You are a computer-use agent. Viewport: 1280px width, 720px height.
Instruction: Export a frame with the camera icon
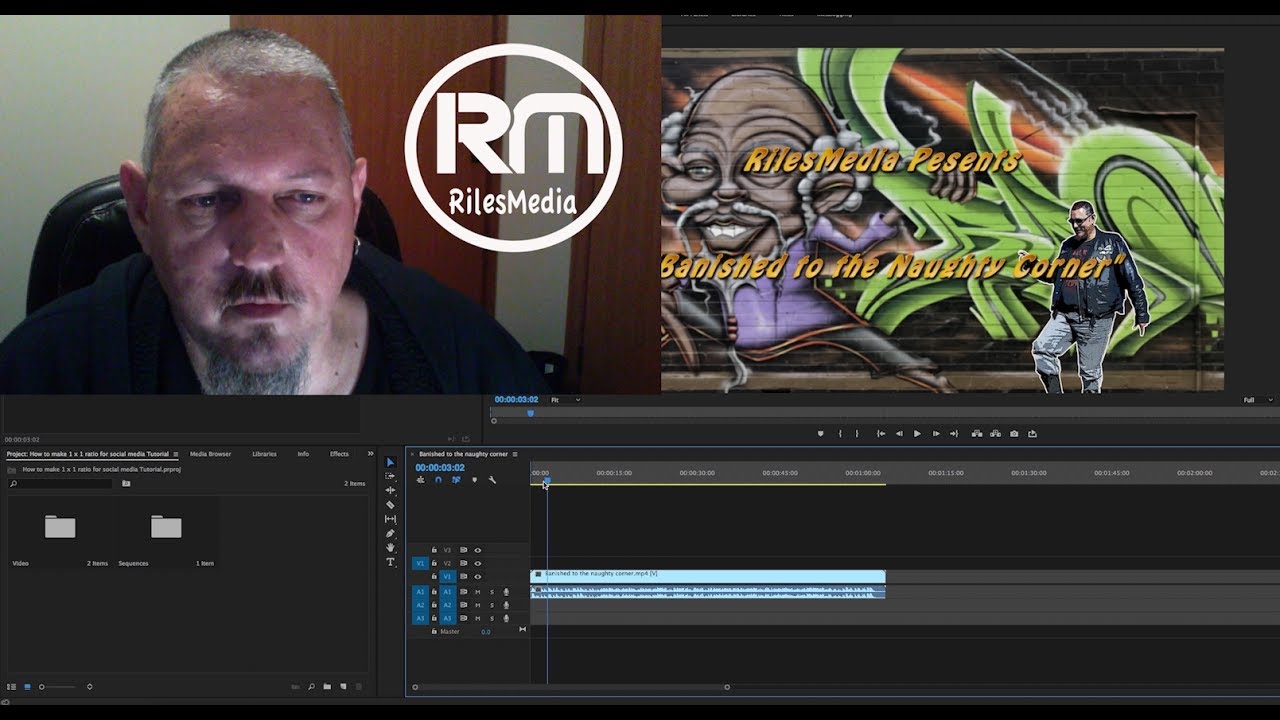coord(1014,434)
